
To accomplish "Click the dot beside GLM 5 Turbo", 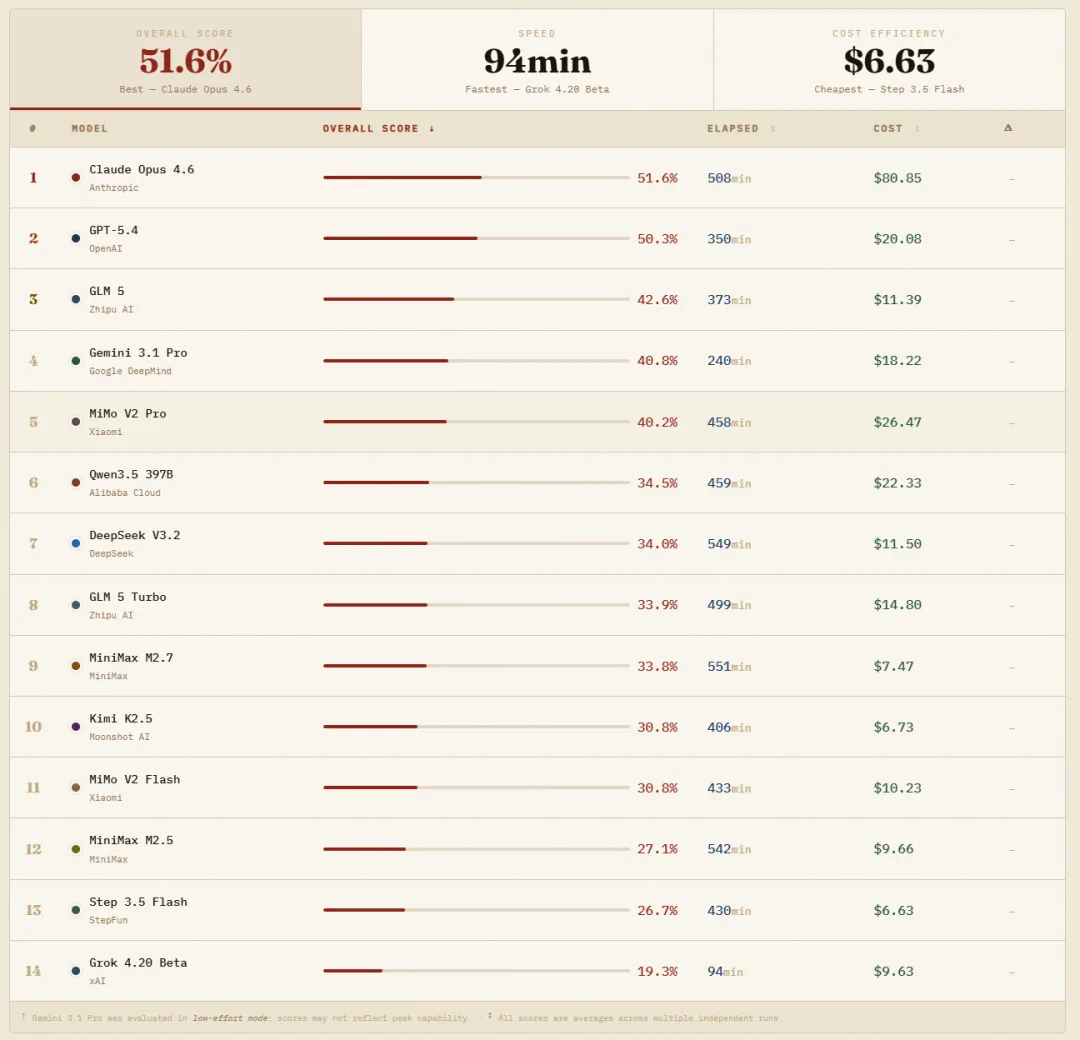I will (x=76, y=605).
